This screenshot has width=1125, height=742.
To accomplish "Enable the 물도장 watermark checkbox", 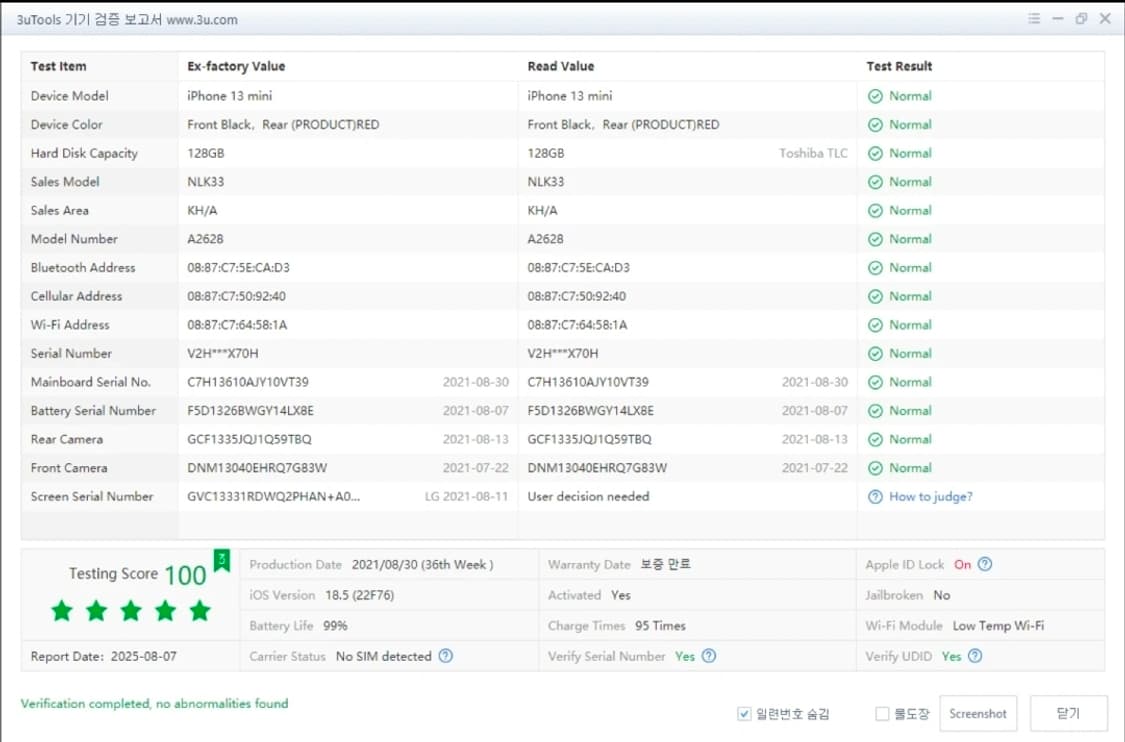I will pyautogui.click(x=882, y=714).
